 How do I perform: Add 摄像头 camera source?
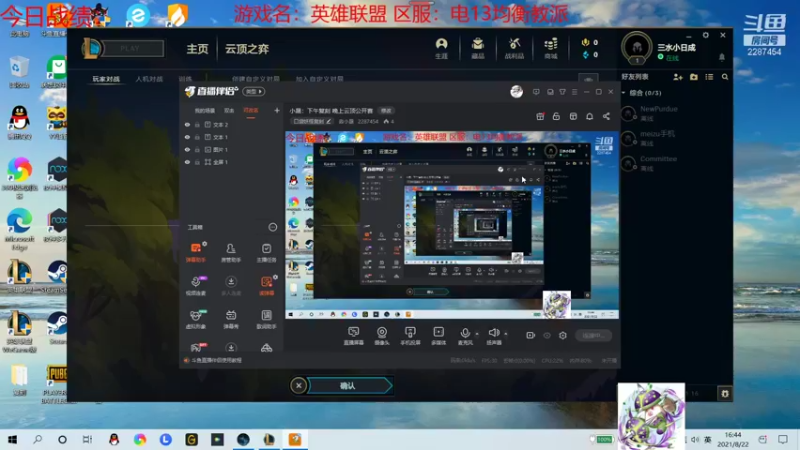(382, 336)
